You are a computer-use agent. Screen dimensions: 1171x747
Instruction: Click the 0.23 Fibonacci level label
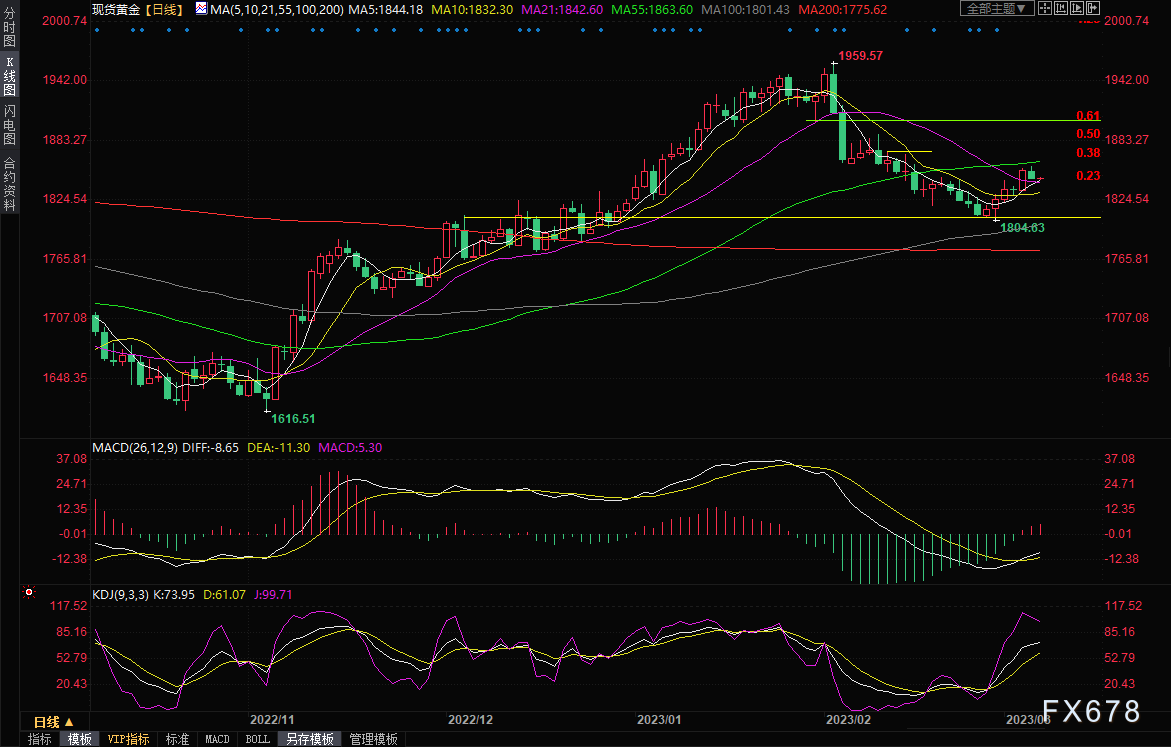point(1088,176)
